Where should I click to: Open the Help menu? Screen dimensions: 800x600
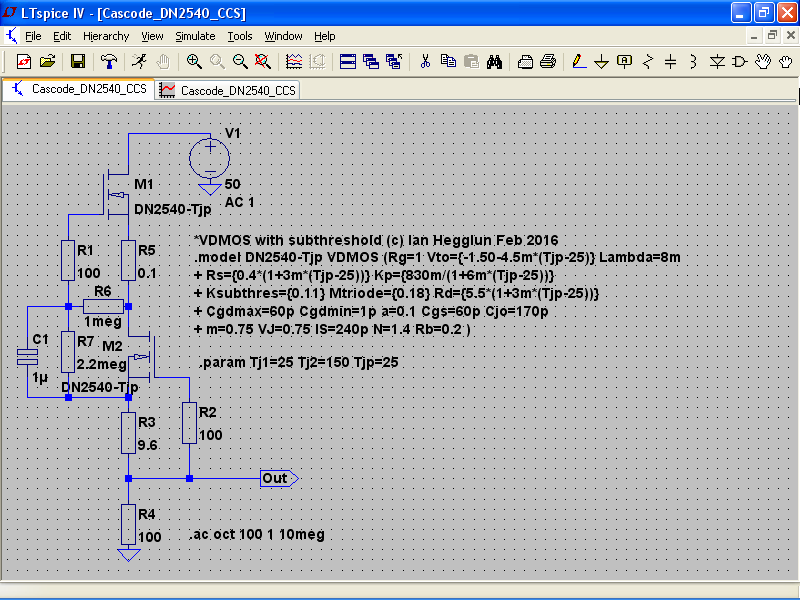point(324,36)
